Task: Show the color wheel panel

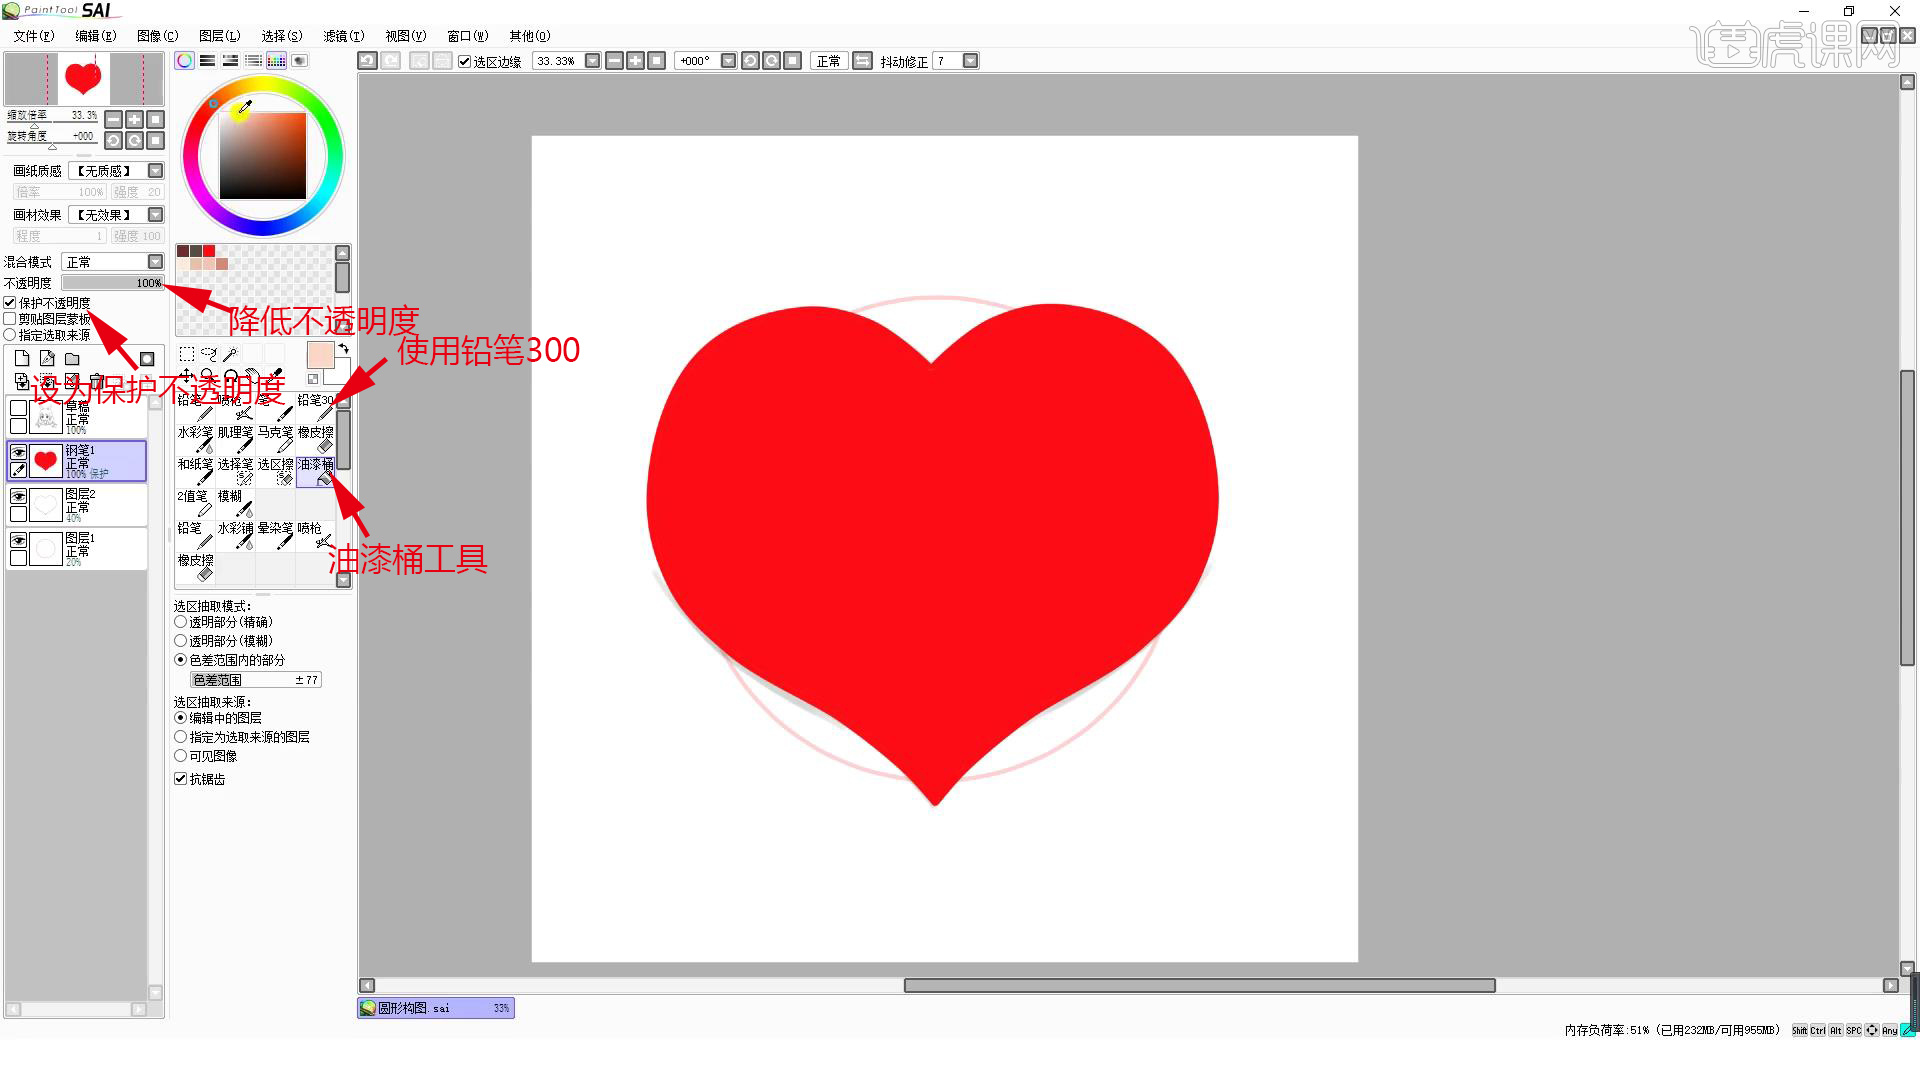Action: [x=185, y=61]
